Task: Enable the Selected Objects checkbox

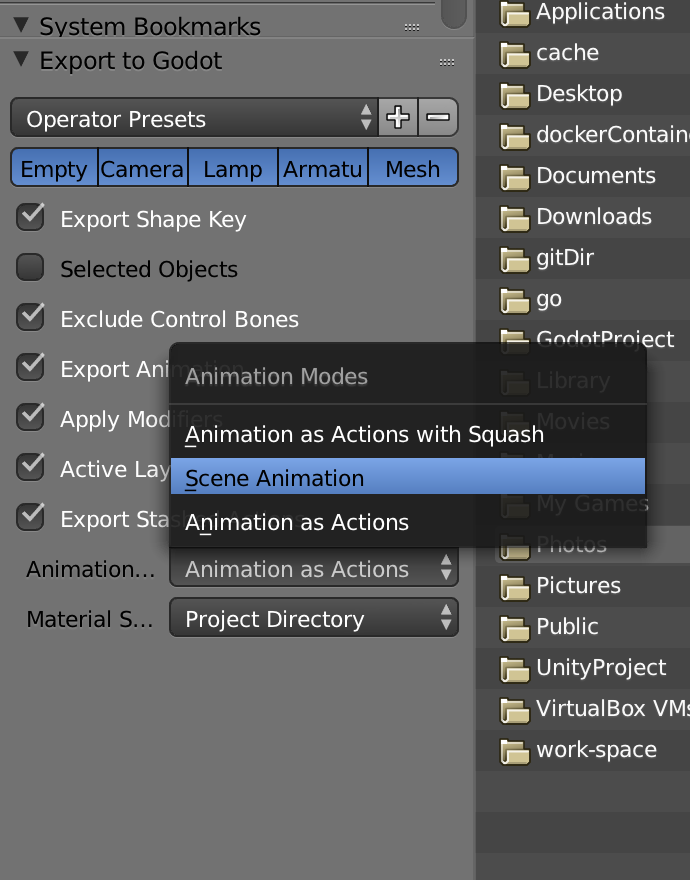Action: pos(29,268)
